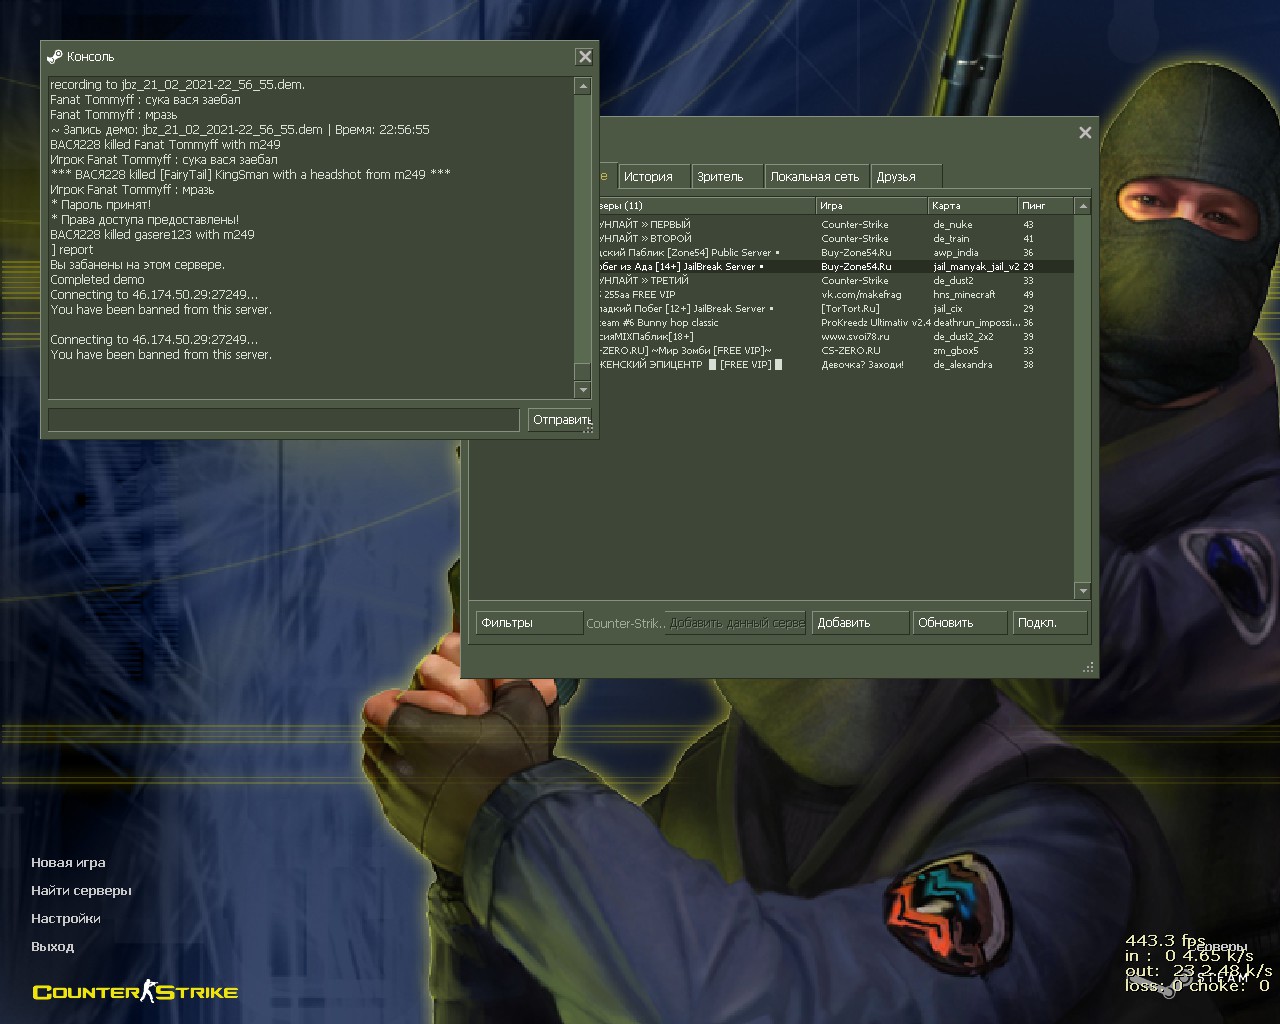
Task: Select the server row with map awp_india
Action: (836, 253)
